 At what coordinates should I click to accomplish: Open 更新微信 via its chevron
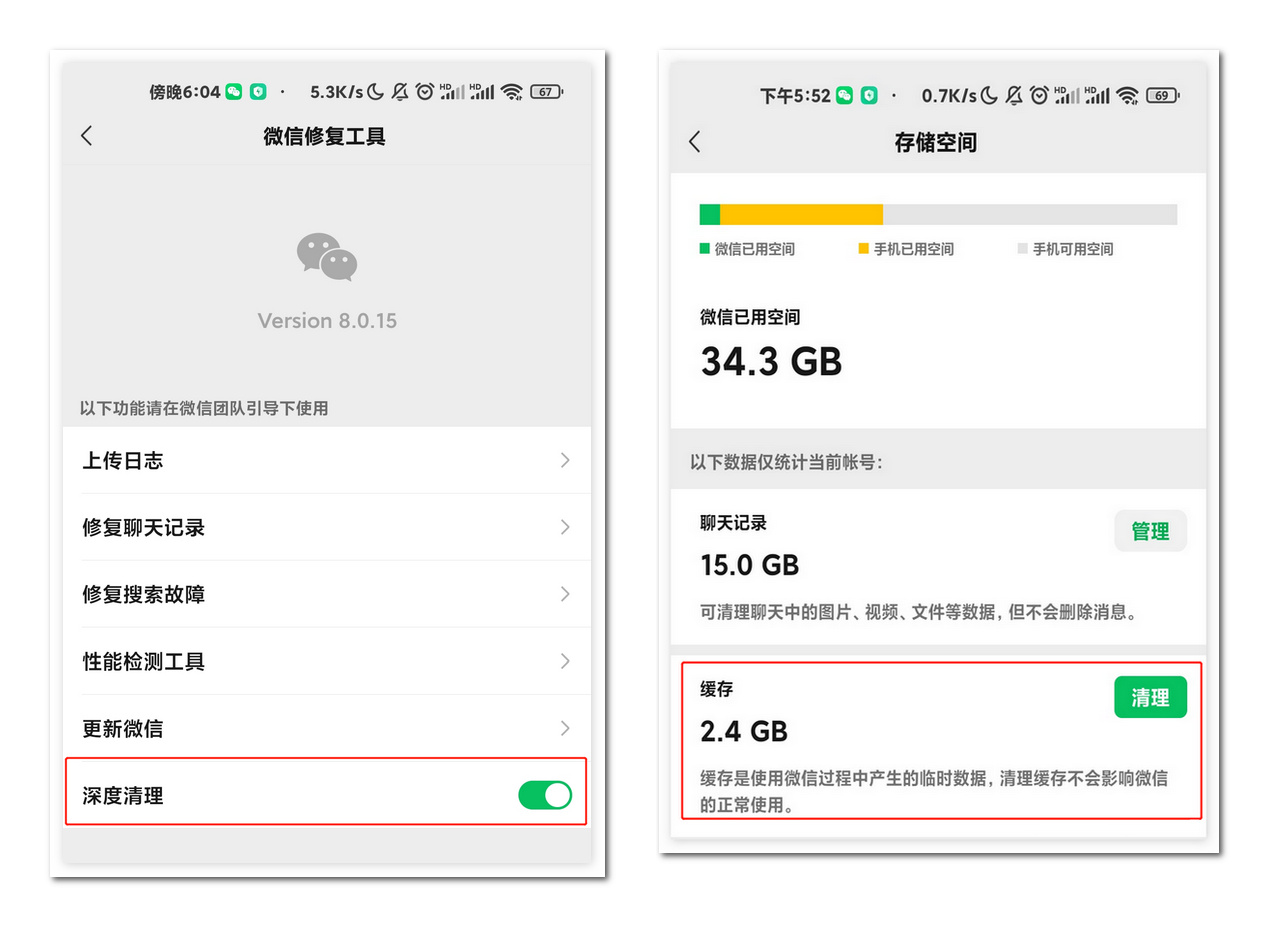click(x=565, y=728)
